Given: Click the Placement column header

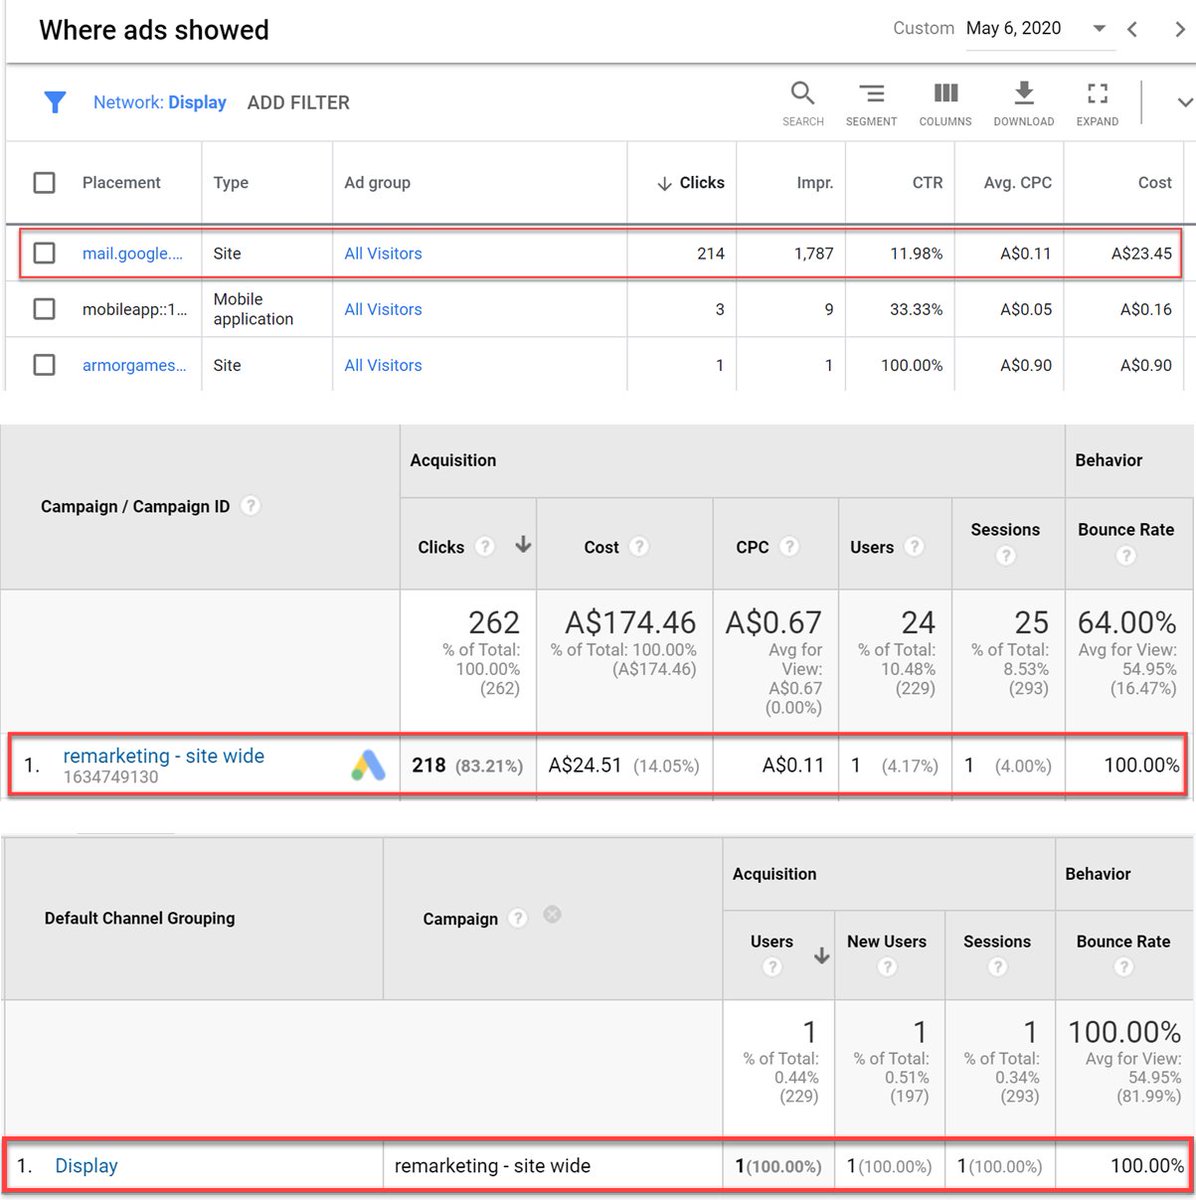Looking at the screenshot, I should pyautogui.click(x=121, y=183).
